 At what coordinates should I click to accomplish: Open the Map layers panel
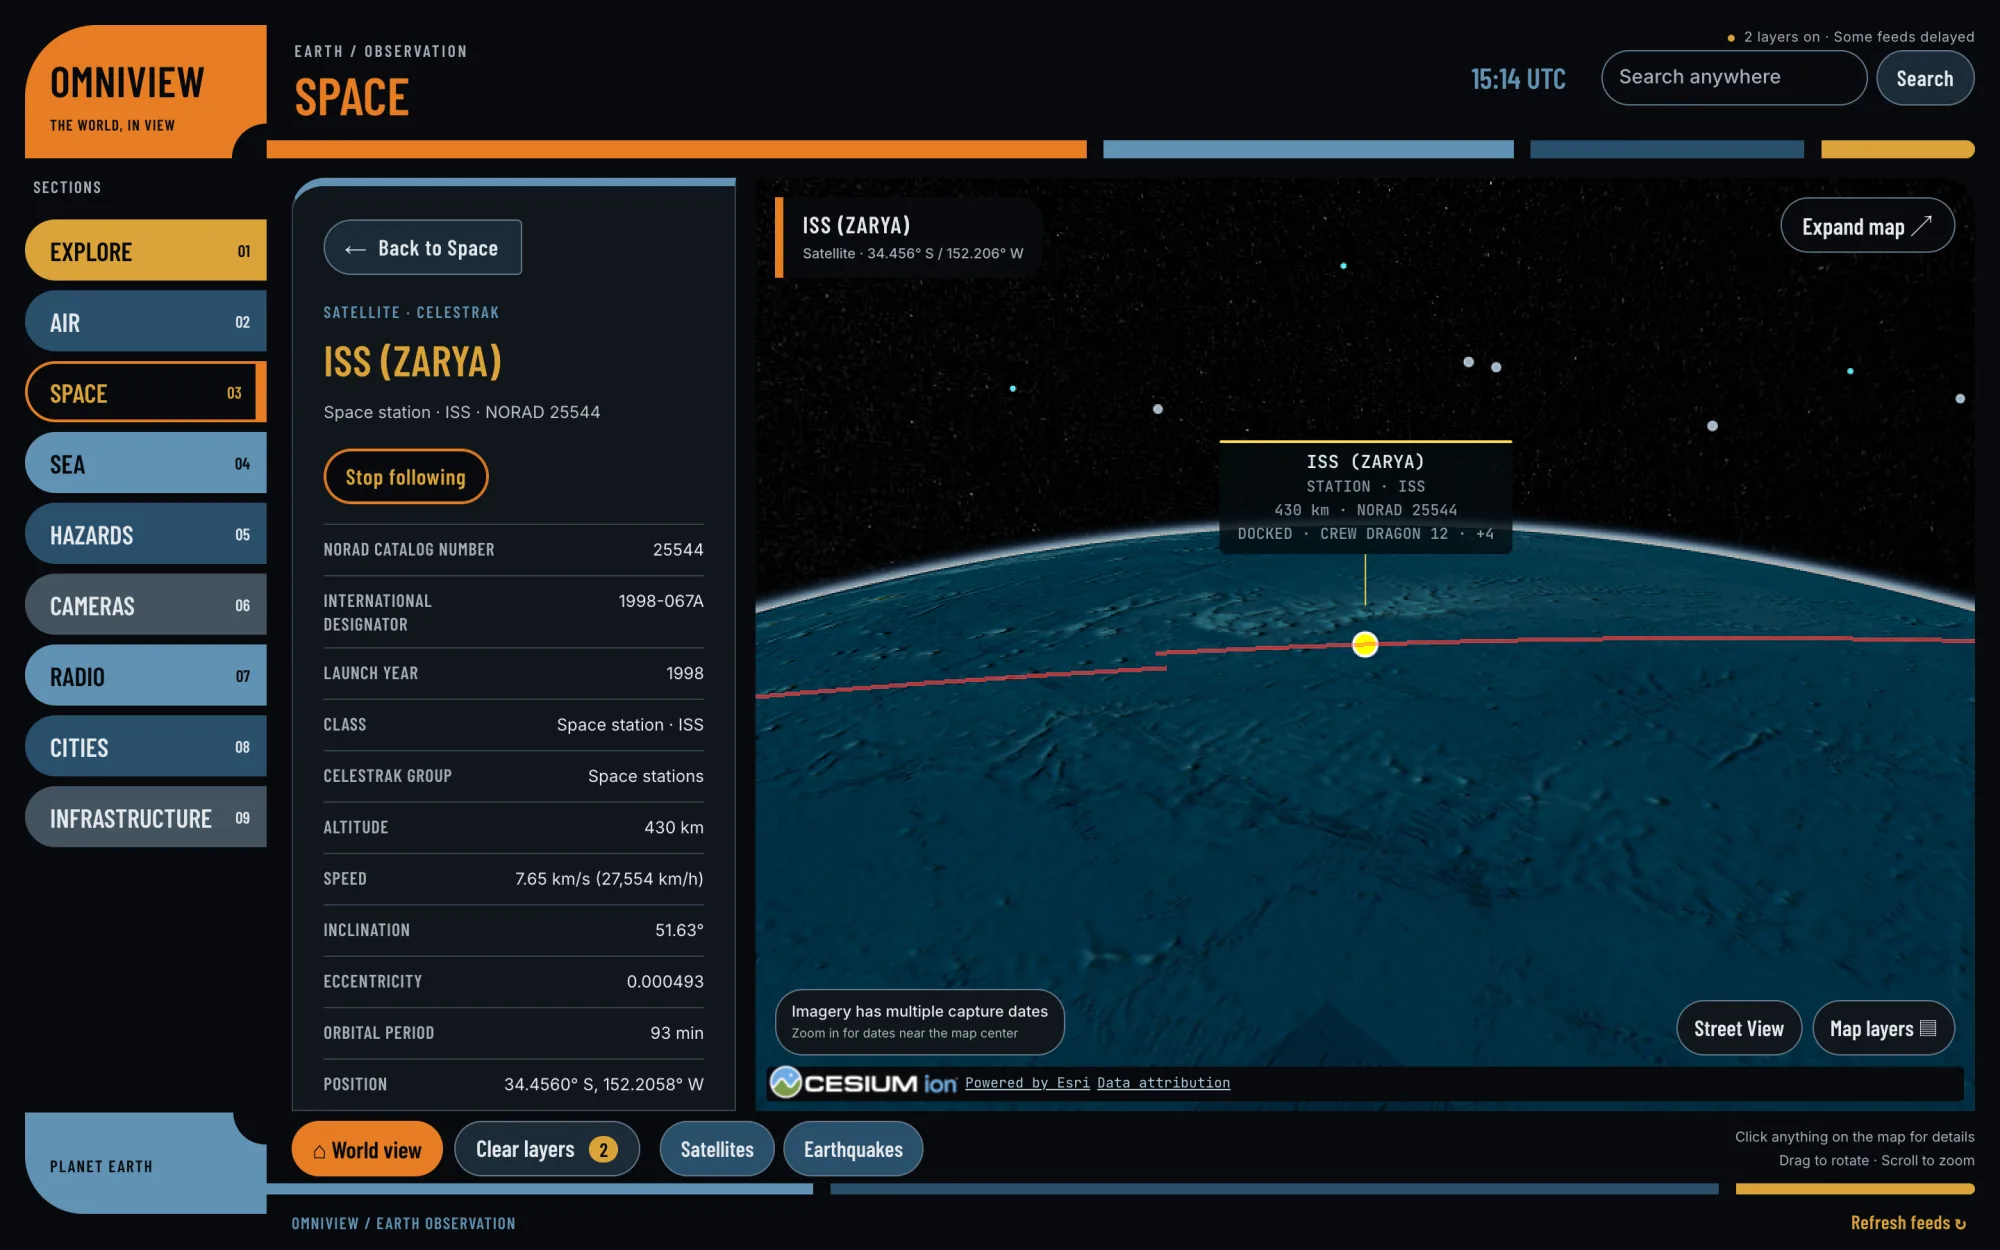[1883, 1028]
